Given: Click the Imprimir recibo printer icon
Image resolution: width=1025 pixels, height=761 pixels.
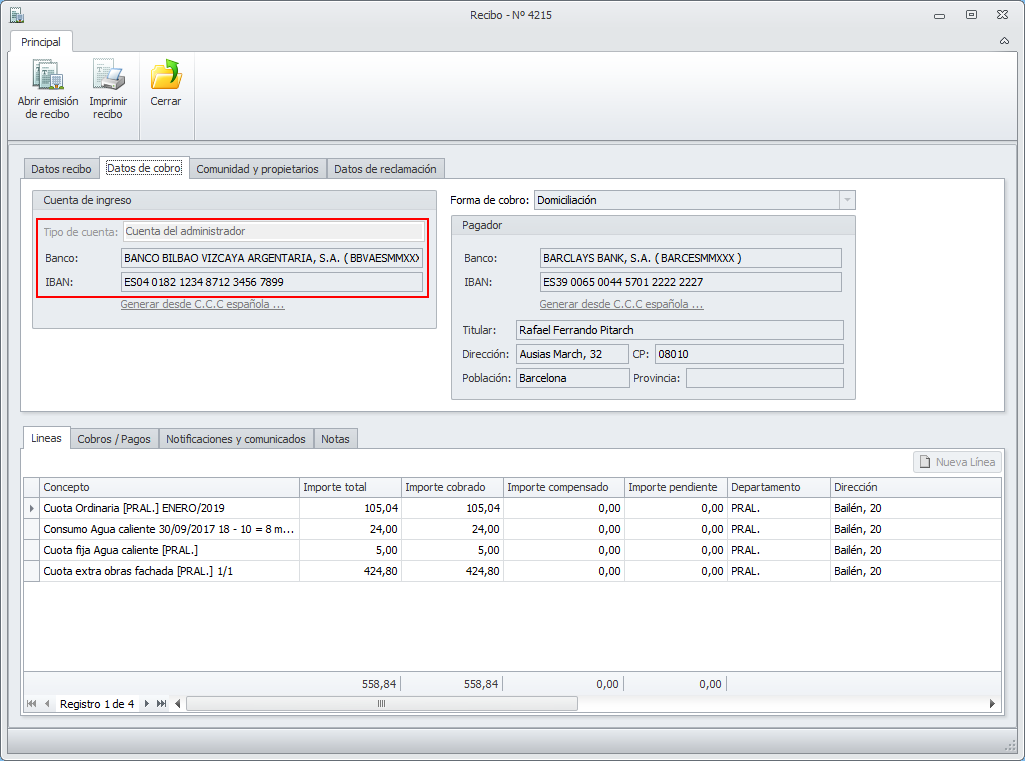Looking at the screenshot, I should tap(108, 76).
